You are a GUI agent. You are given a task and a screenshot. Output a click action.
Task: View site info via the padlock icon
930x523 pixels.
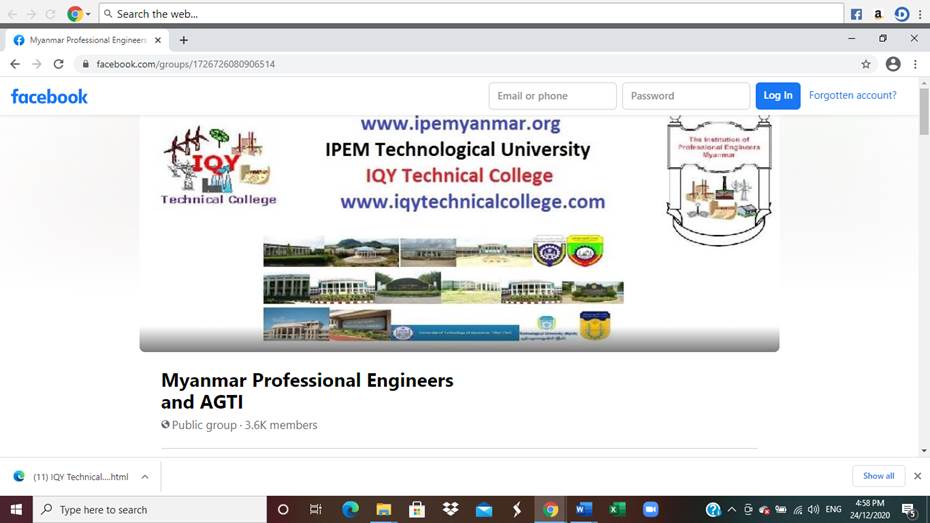point(85,64)
